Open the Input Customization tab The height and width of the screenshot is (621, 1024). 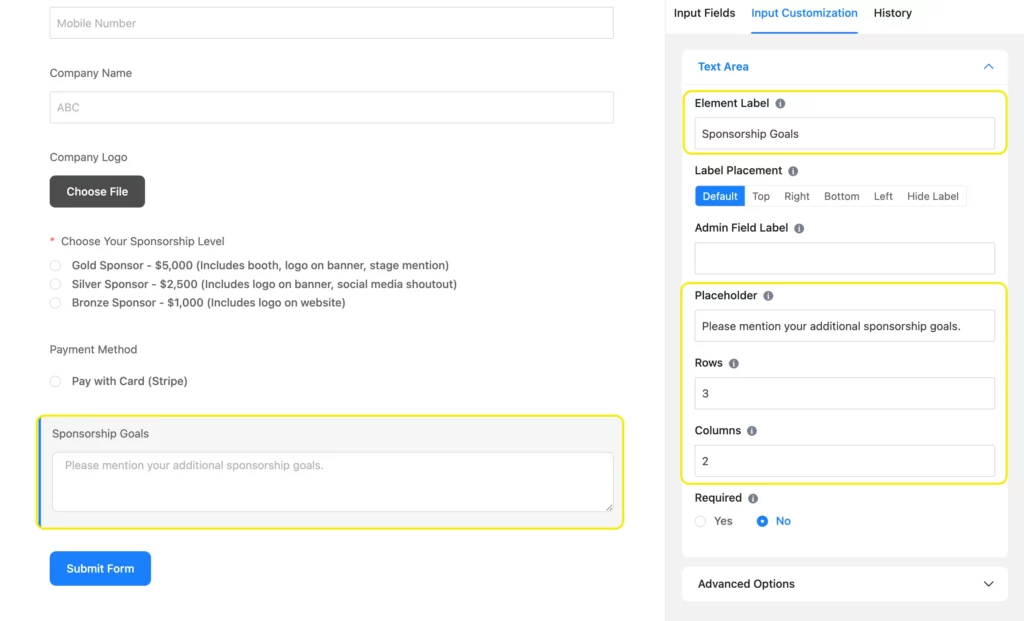[804, 13]
